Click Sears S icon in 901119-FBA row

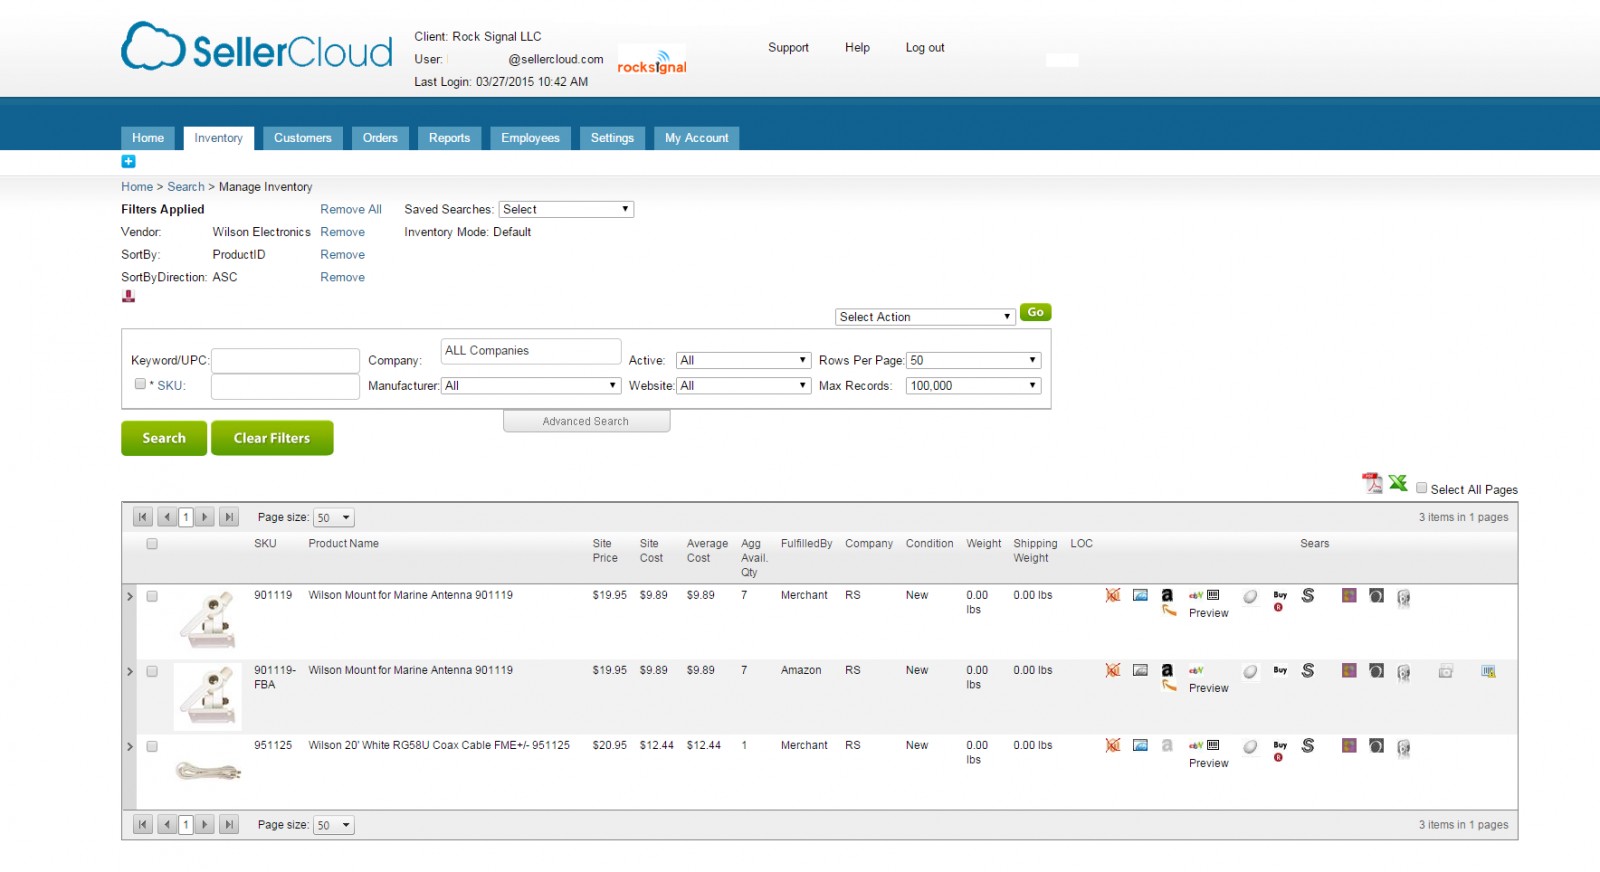pos(1308,670)
